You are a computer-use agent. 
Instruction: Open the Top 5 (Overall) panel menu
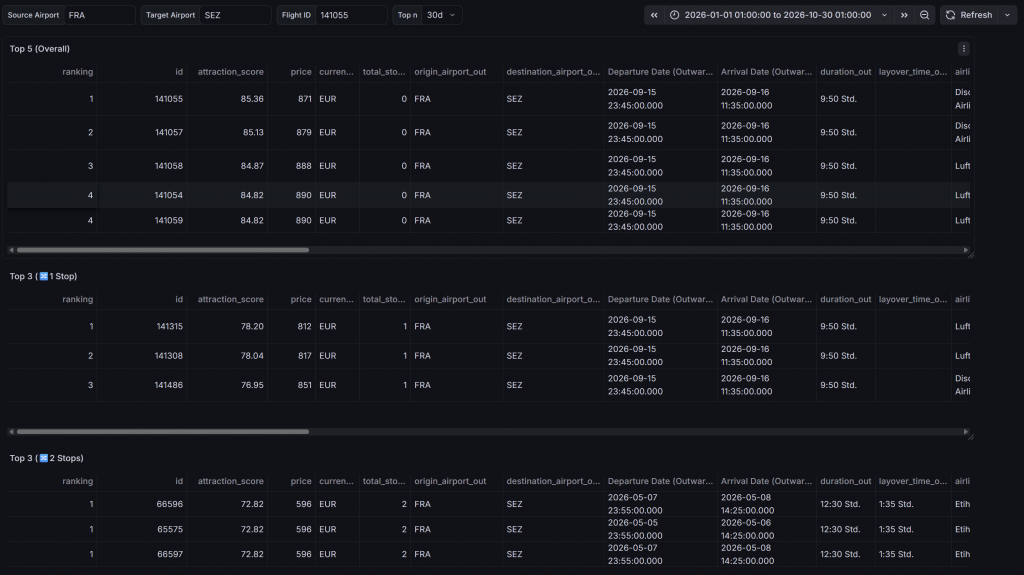pyautogui.click(x=963, y=48)
